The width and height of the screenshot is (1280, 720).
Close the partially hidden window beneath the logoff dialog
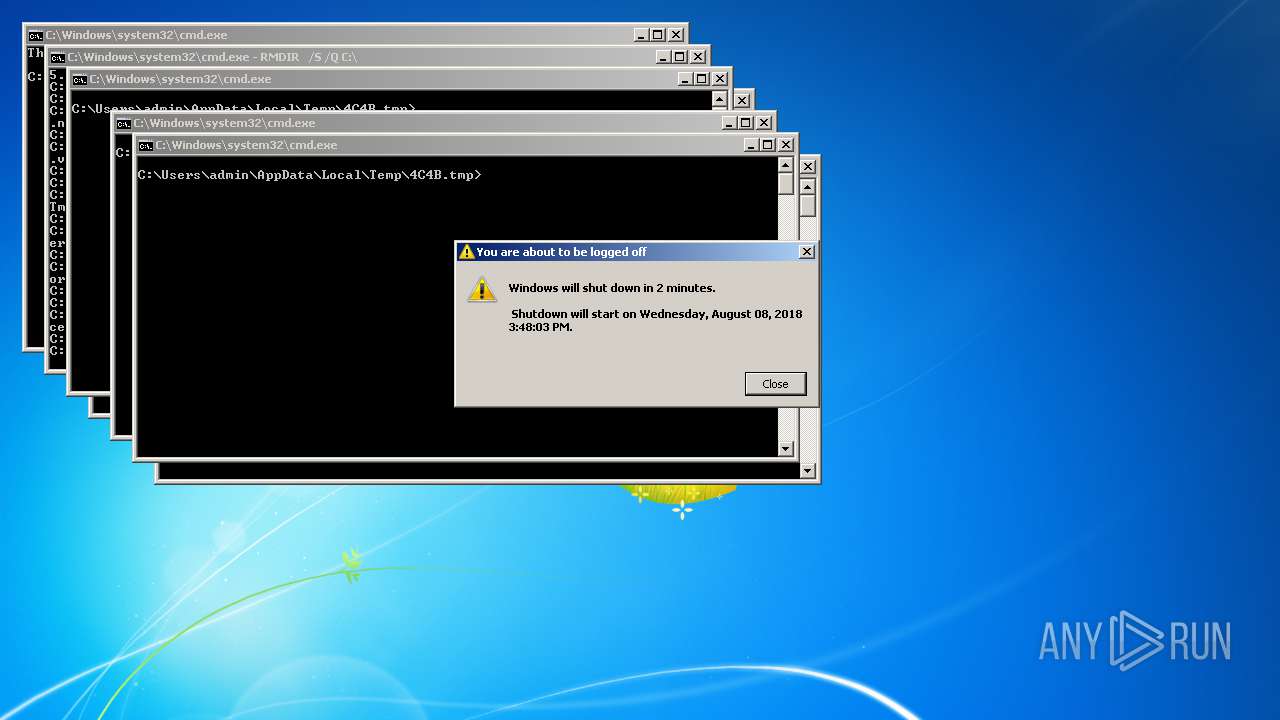pos(808,167)
